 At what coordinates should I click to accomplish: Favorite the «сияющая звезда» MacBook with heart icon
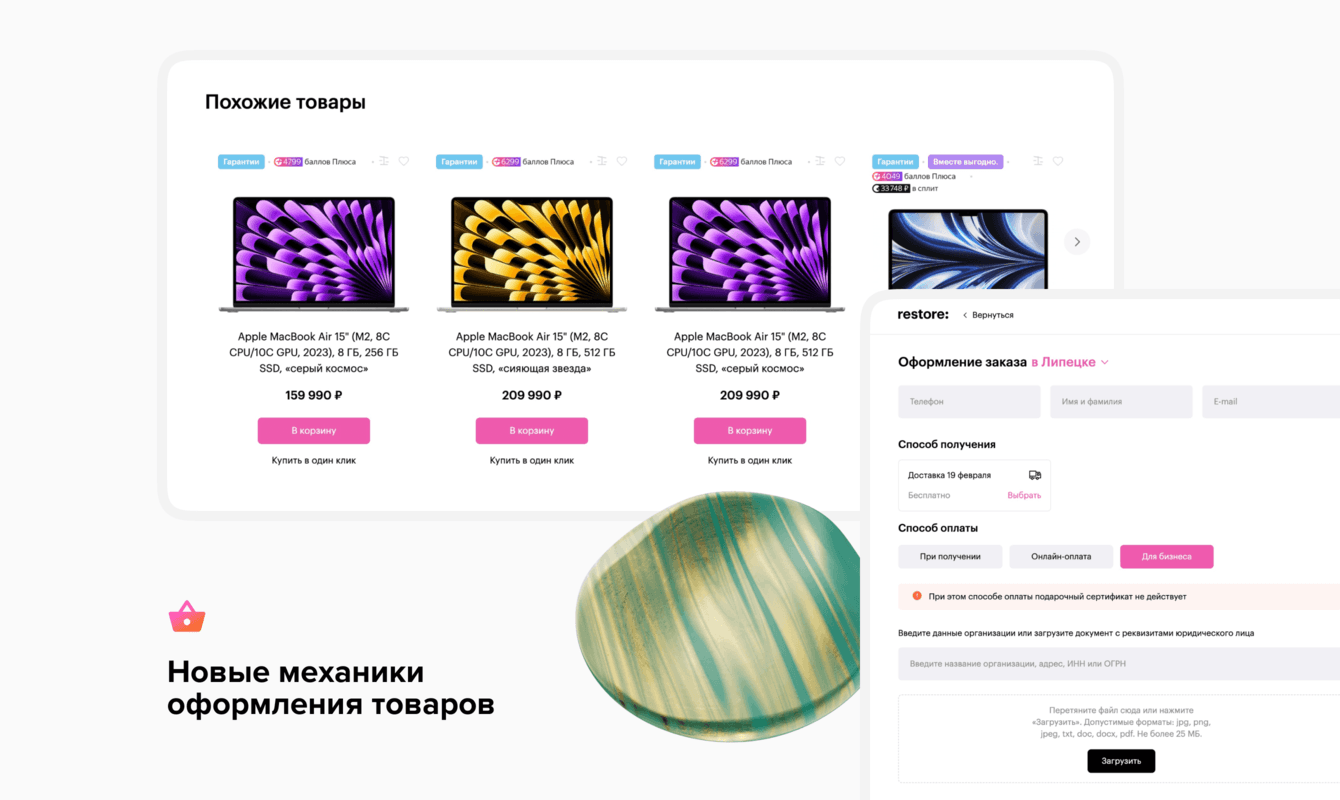[x=622, y=161]
